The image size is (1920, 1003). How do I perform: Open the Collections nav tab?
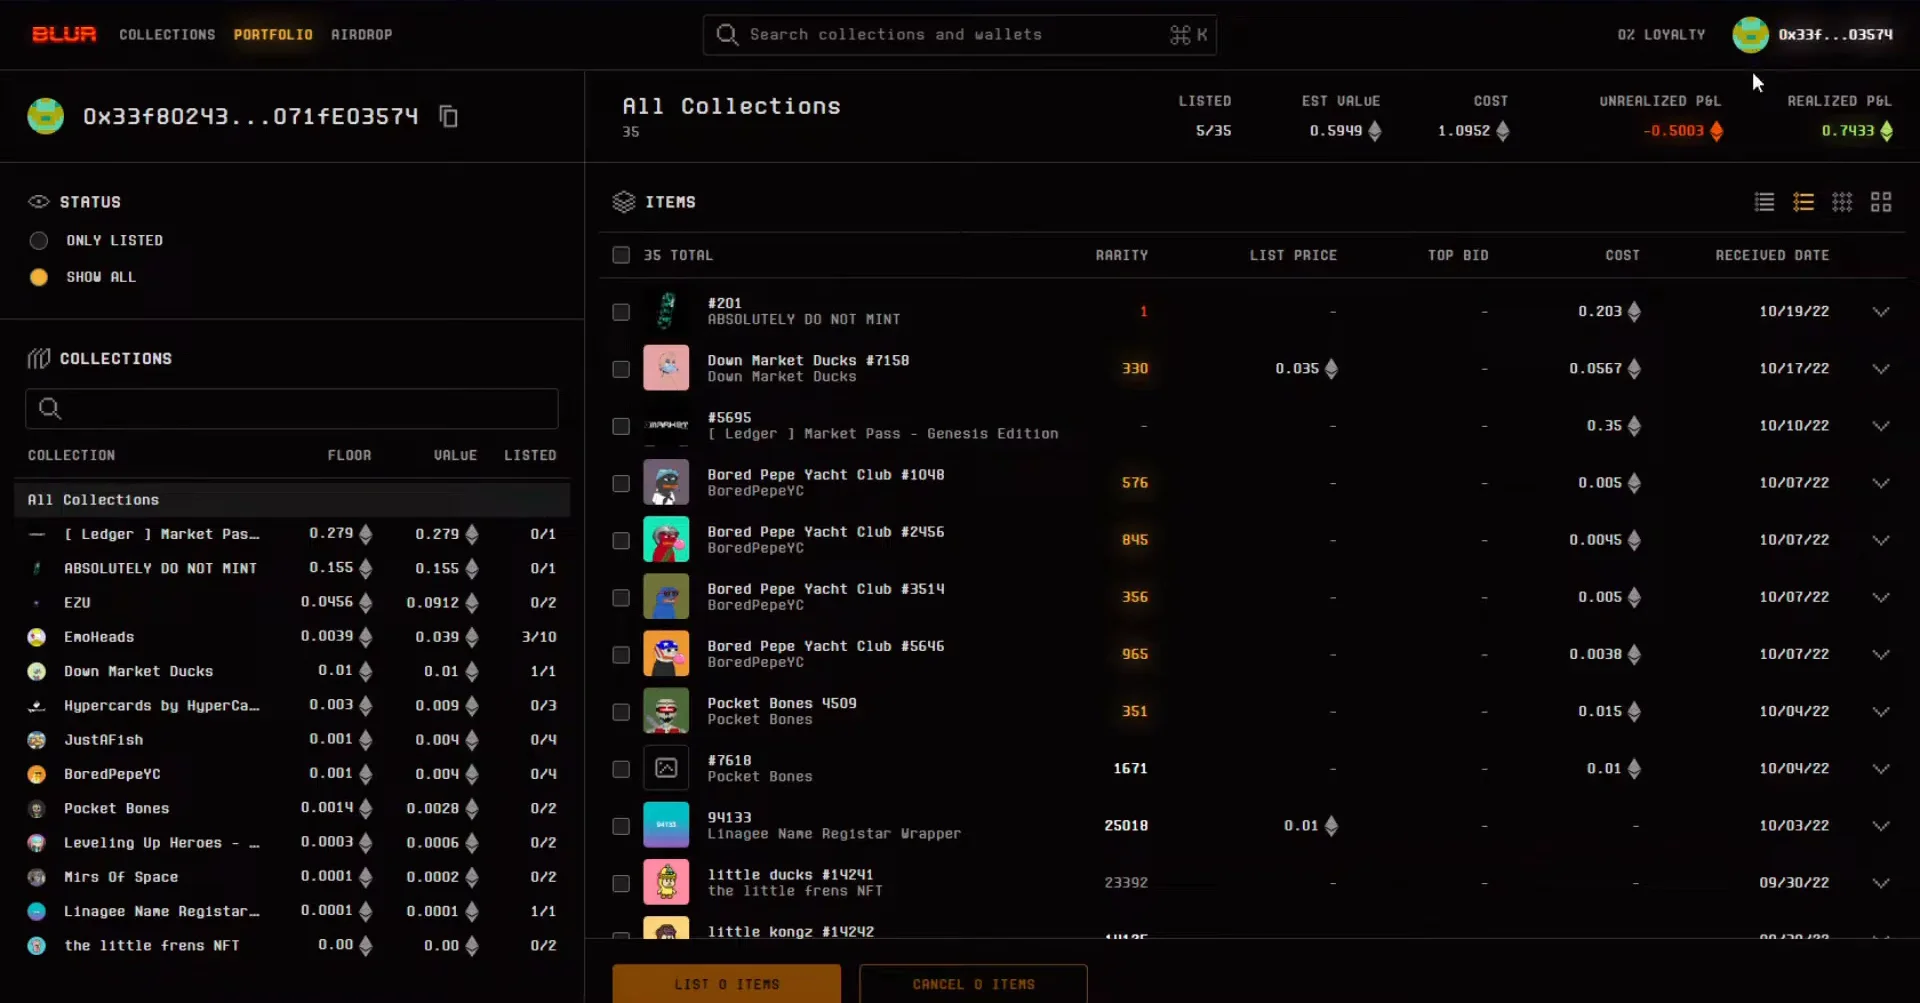tap(167, 35)
